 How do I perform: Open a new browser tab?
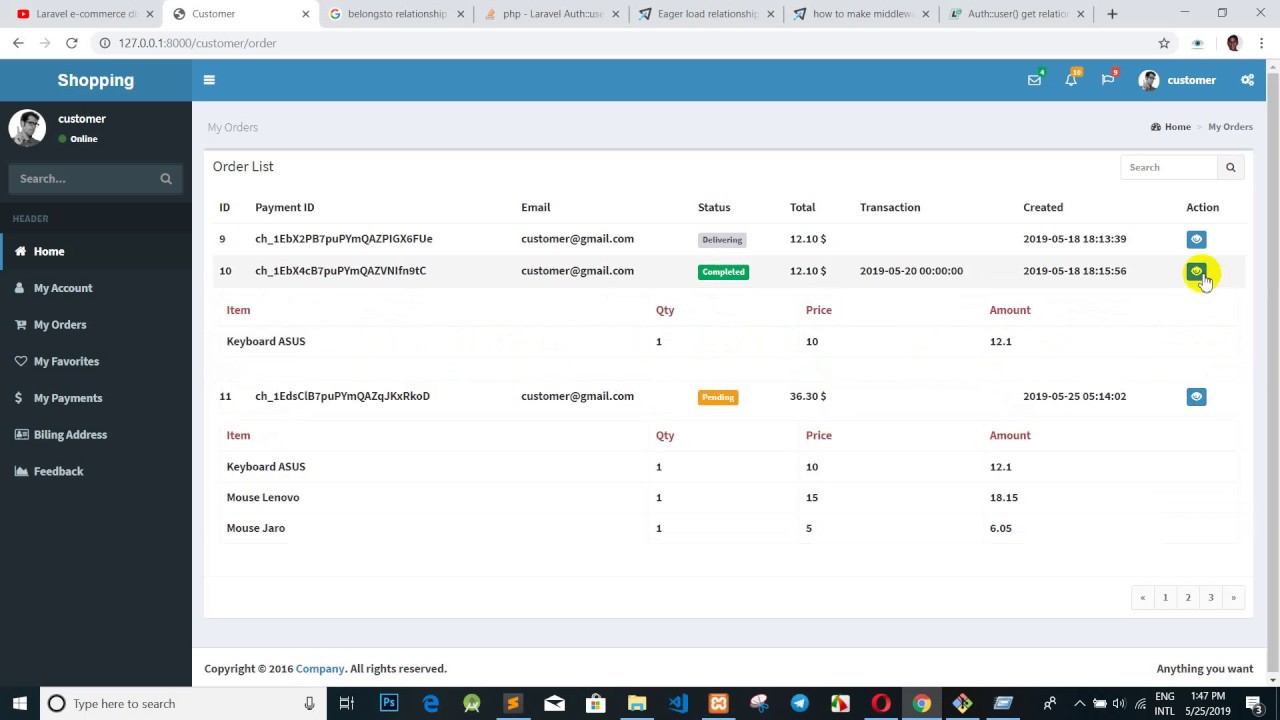click(x=1112, y=14)
